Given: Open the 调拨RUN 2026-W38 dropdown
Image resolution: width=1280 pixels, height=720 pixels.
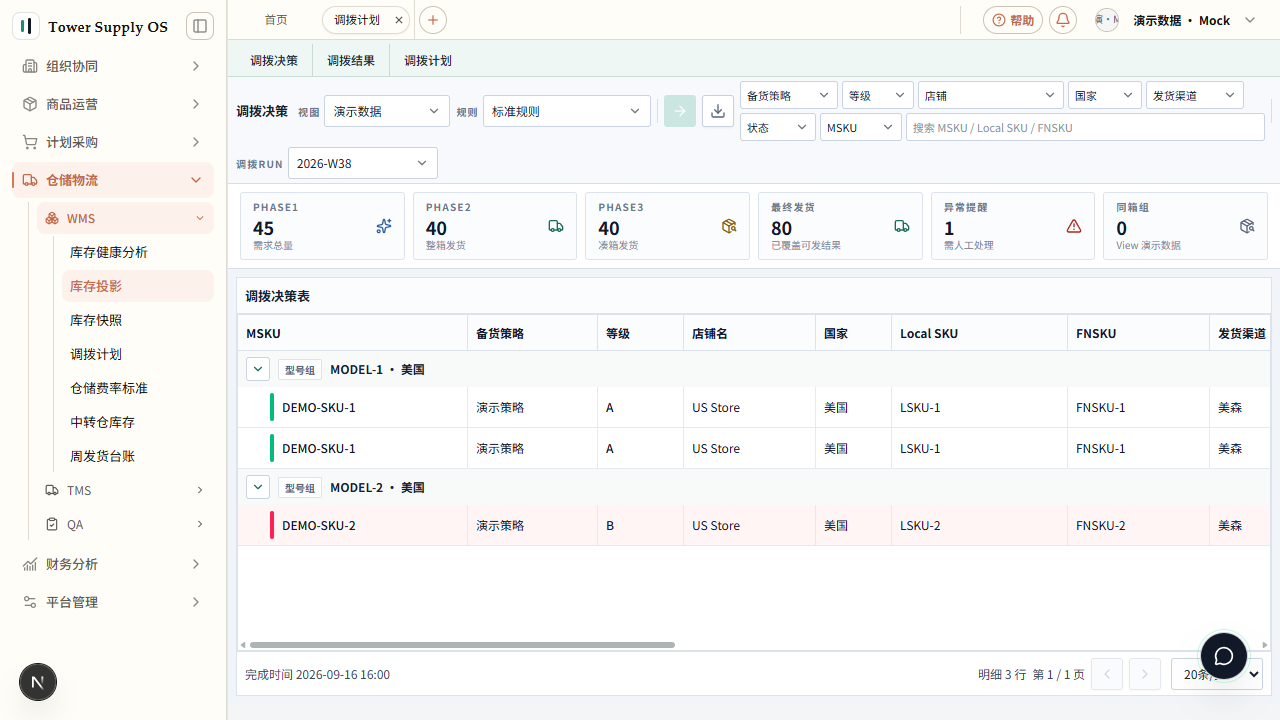Looking at the screenshot, I should click(363, 163).
